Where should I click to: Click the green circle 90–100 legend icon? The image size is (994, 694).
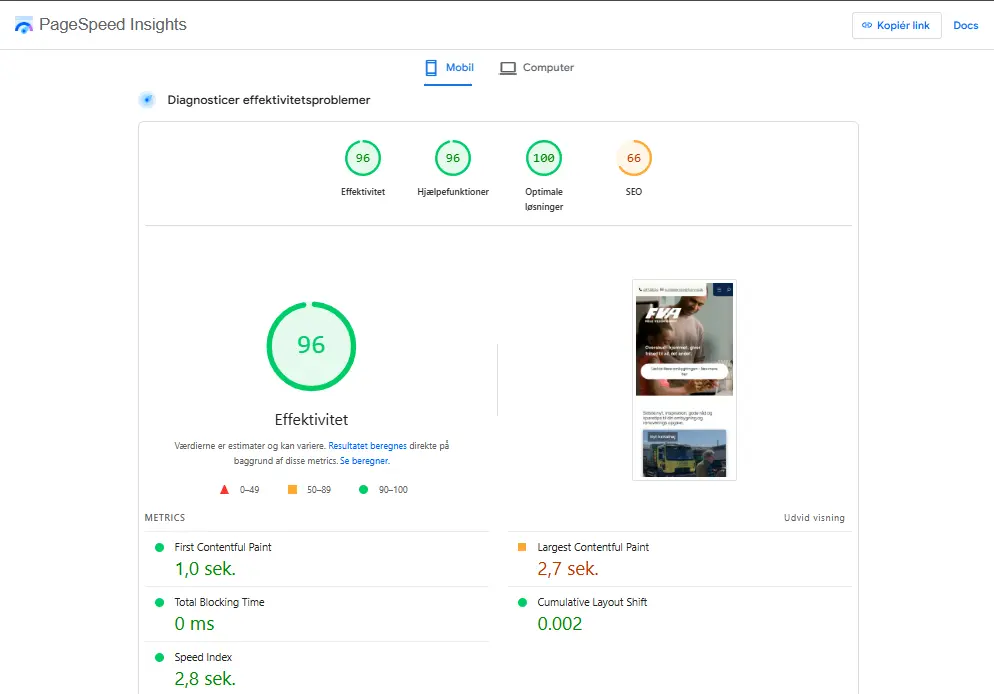click(363, 489)
